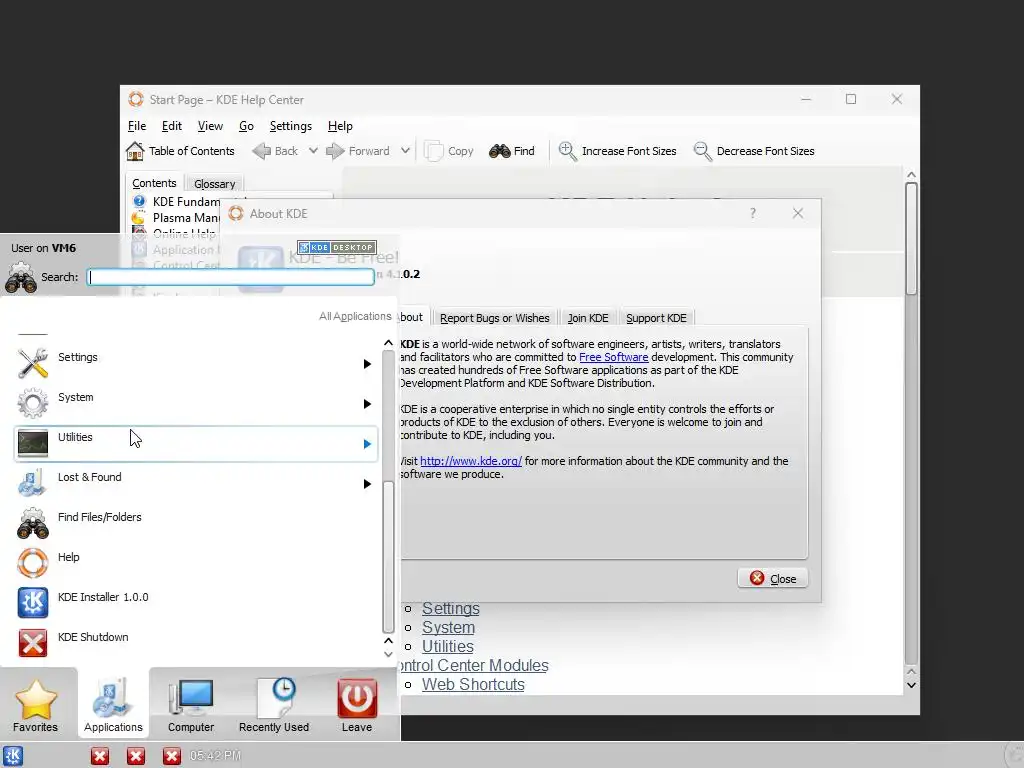
Task: Open Report Bugs or Wishes tab
Action: (x=494, y=318)
